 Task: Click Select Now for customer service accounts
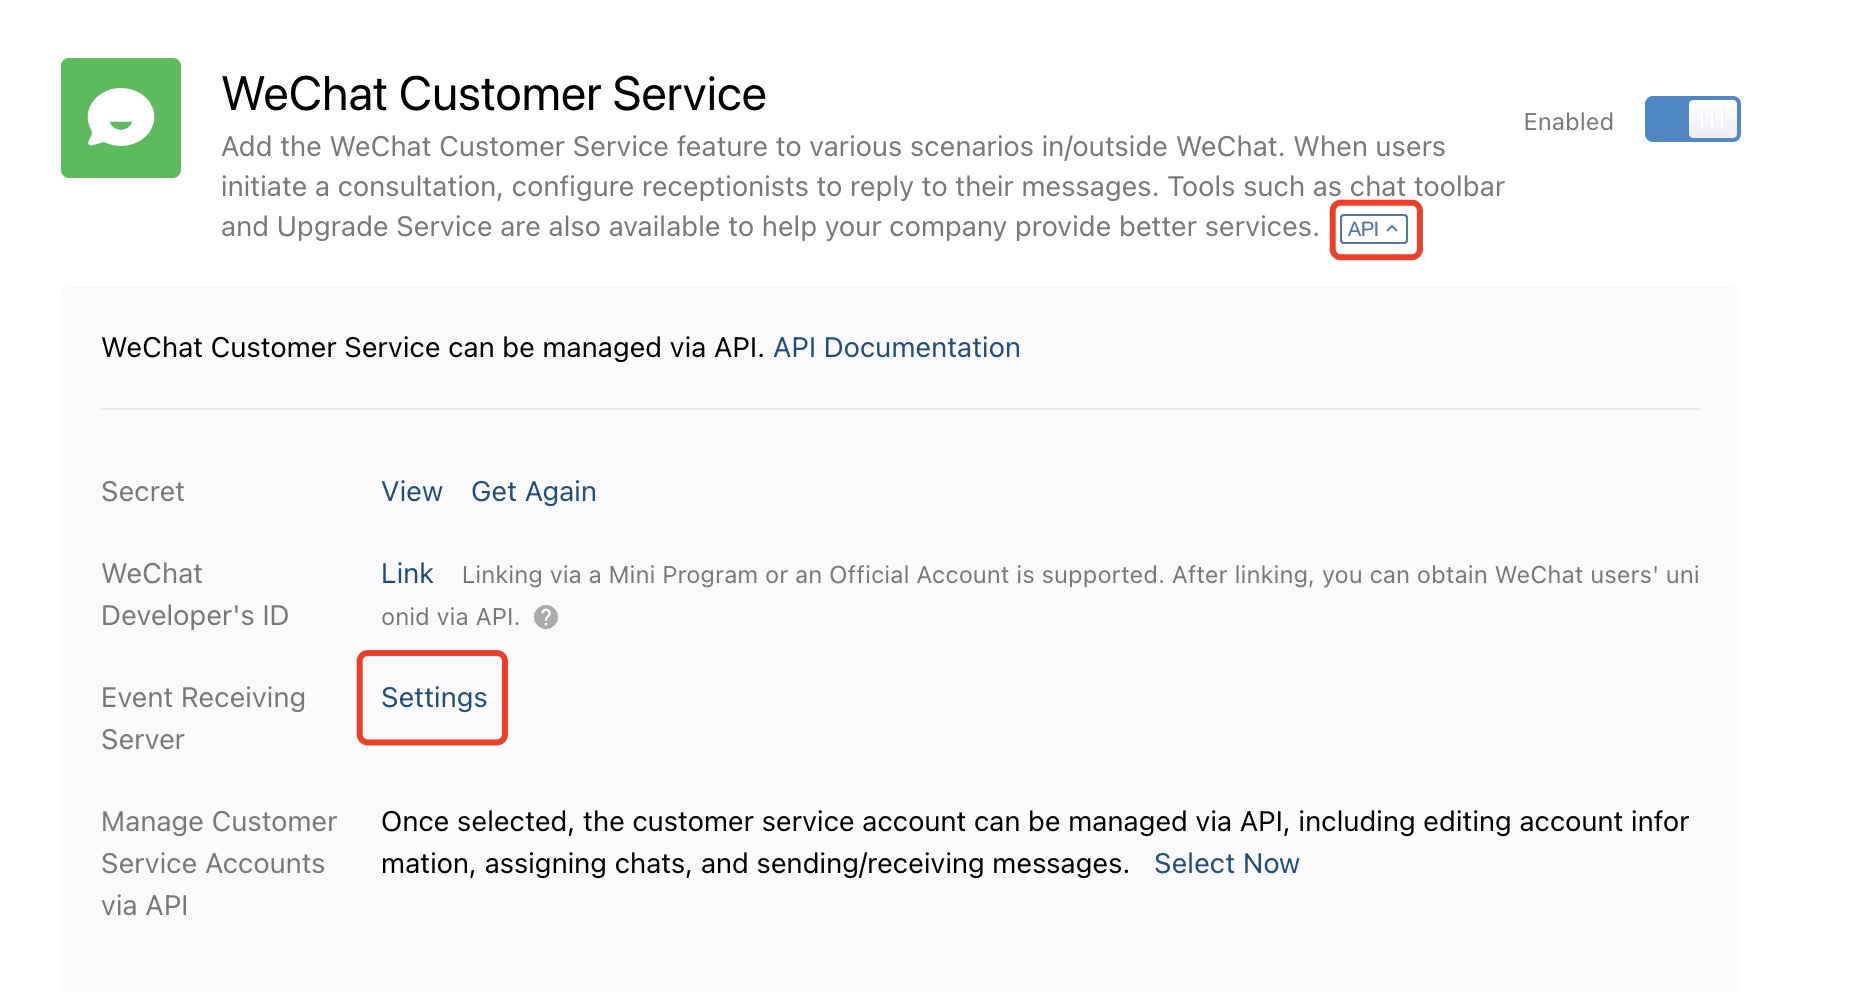point(1226,863)
